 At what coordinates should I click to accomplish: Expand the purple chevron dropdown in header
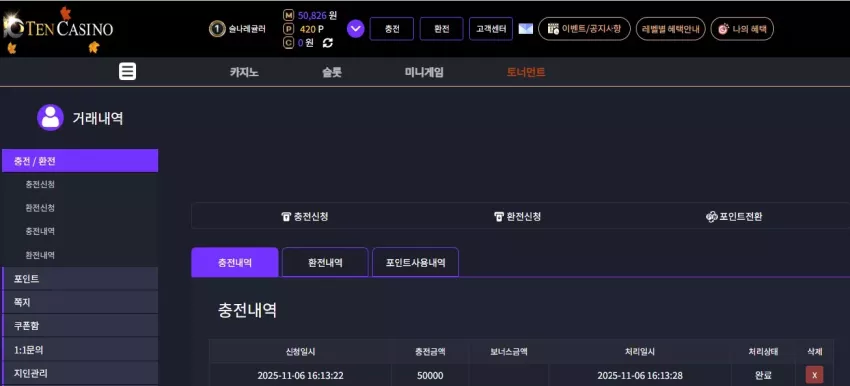coord(355,28)
